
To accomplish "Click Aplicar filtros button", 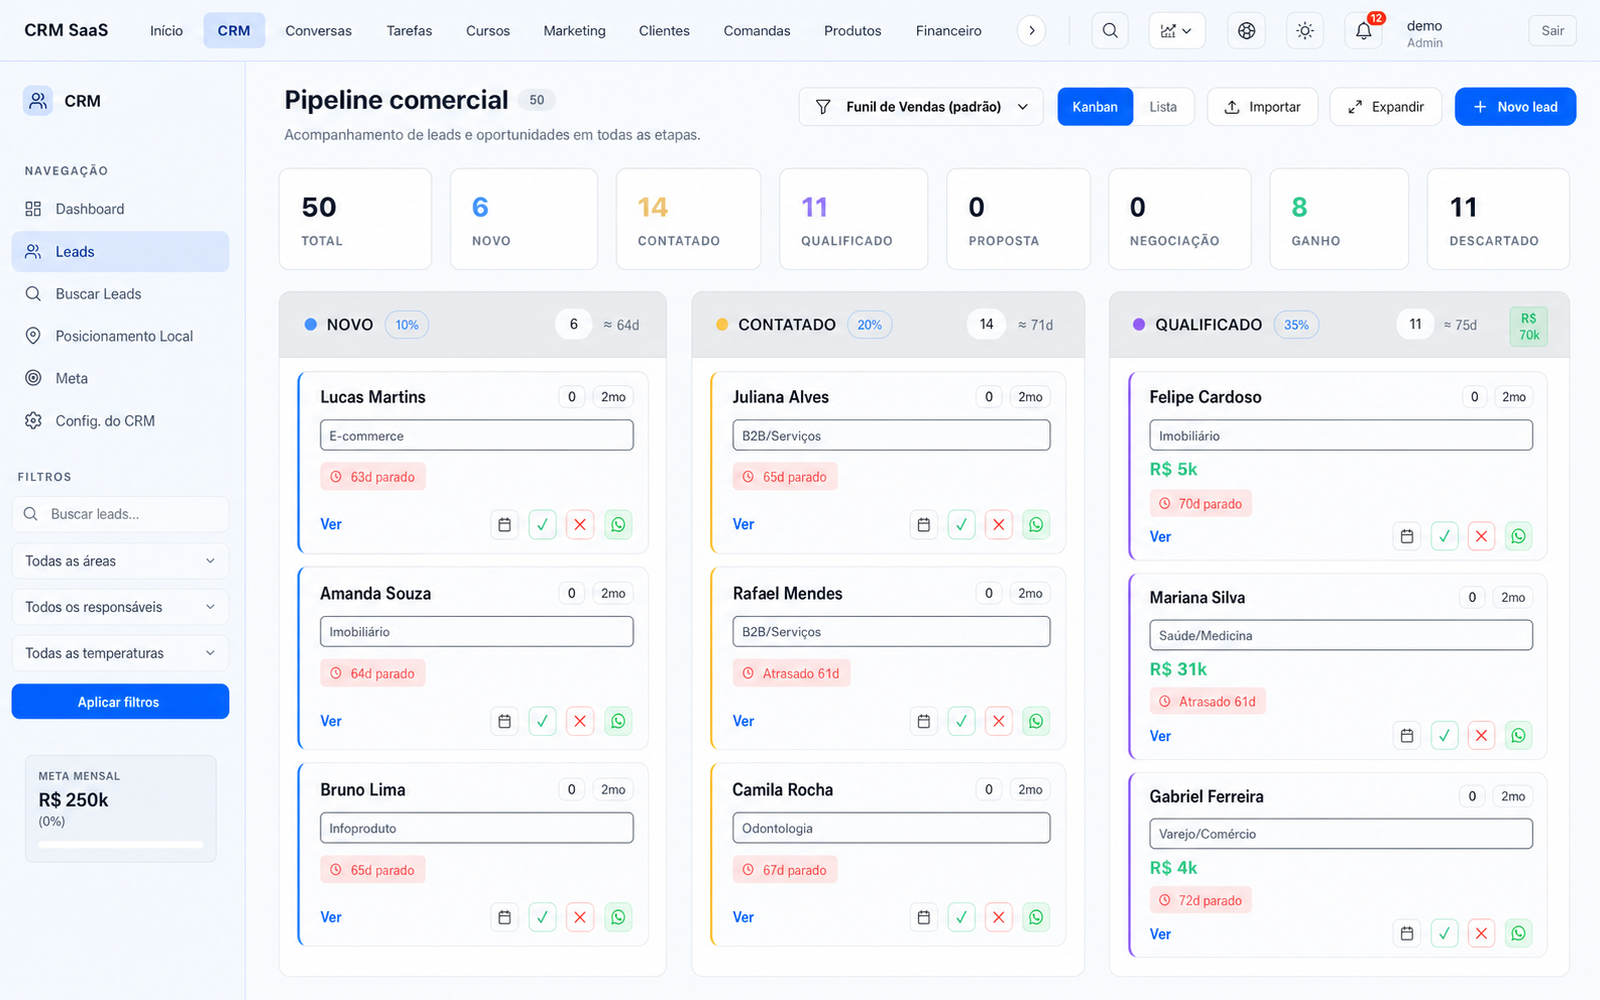I will [x=120, y=702].
